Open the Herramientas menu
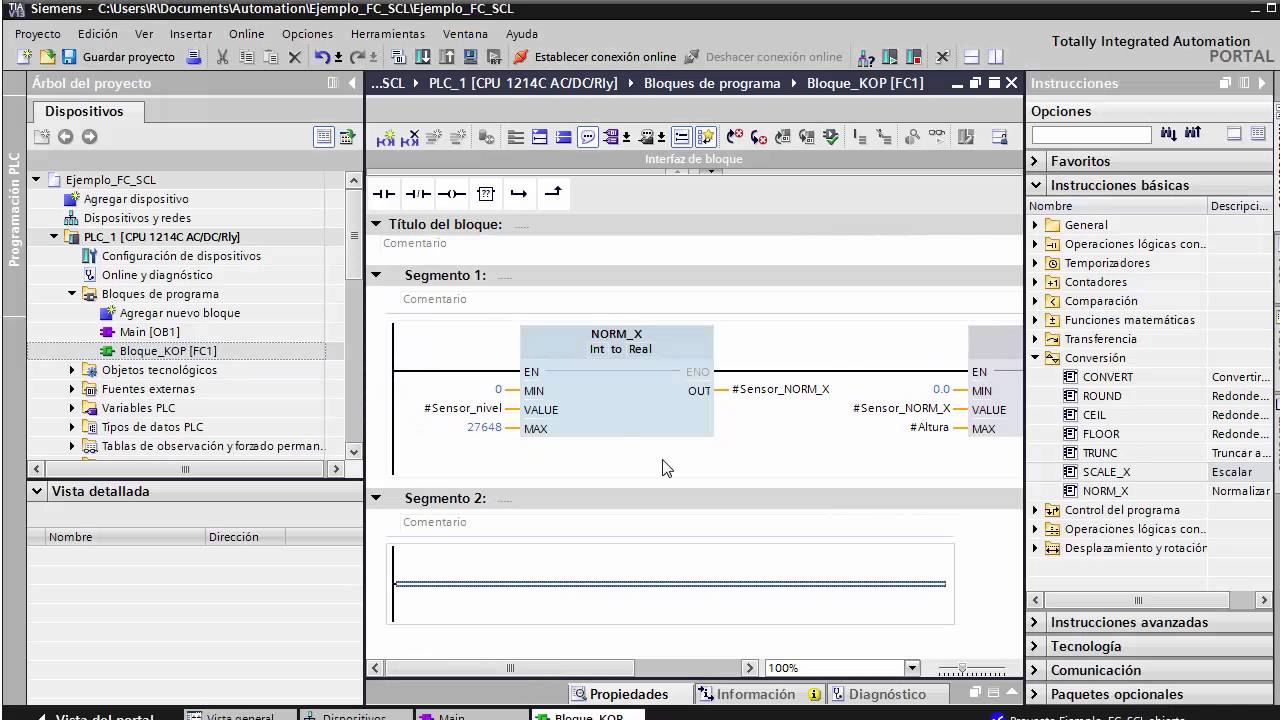Image resolution: width=1280 pixels, height=720 pixels. pos(388,33)
